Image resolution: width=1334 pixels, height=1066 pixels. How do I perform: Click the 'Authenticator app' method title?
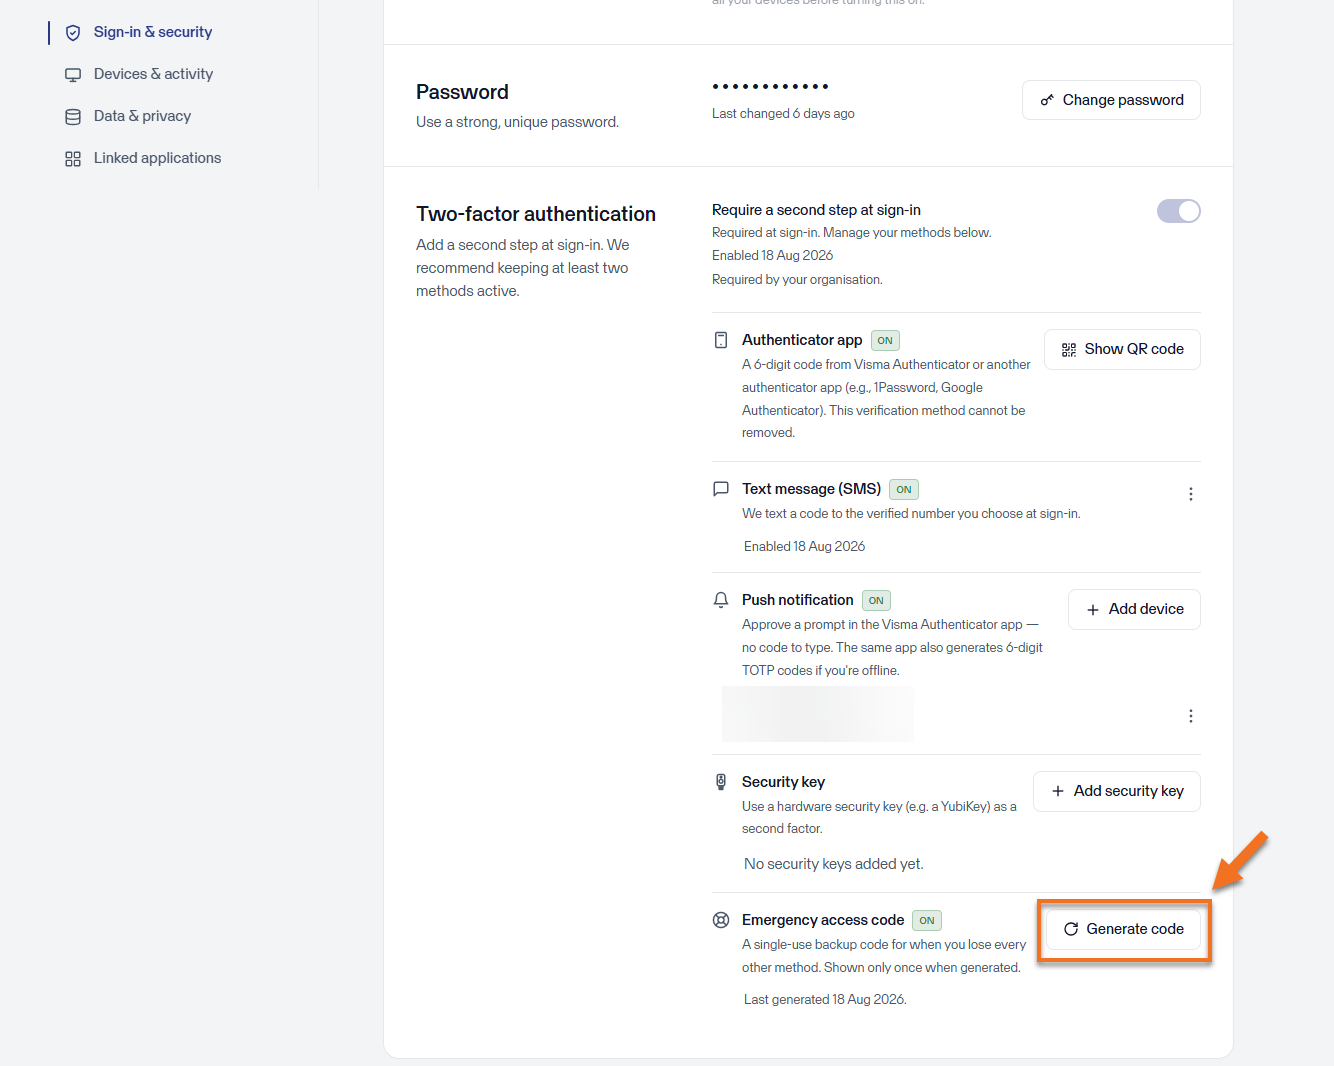pyautogui.click(x=802, y=340)
